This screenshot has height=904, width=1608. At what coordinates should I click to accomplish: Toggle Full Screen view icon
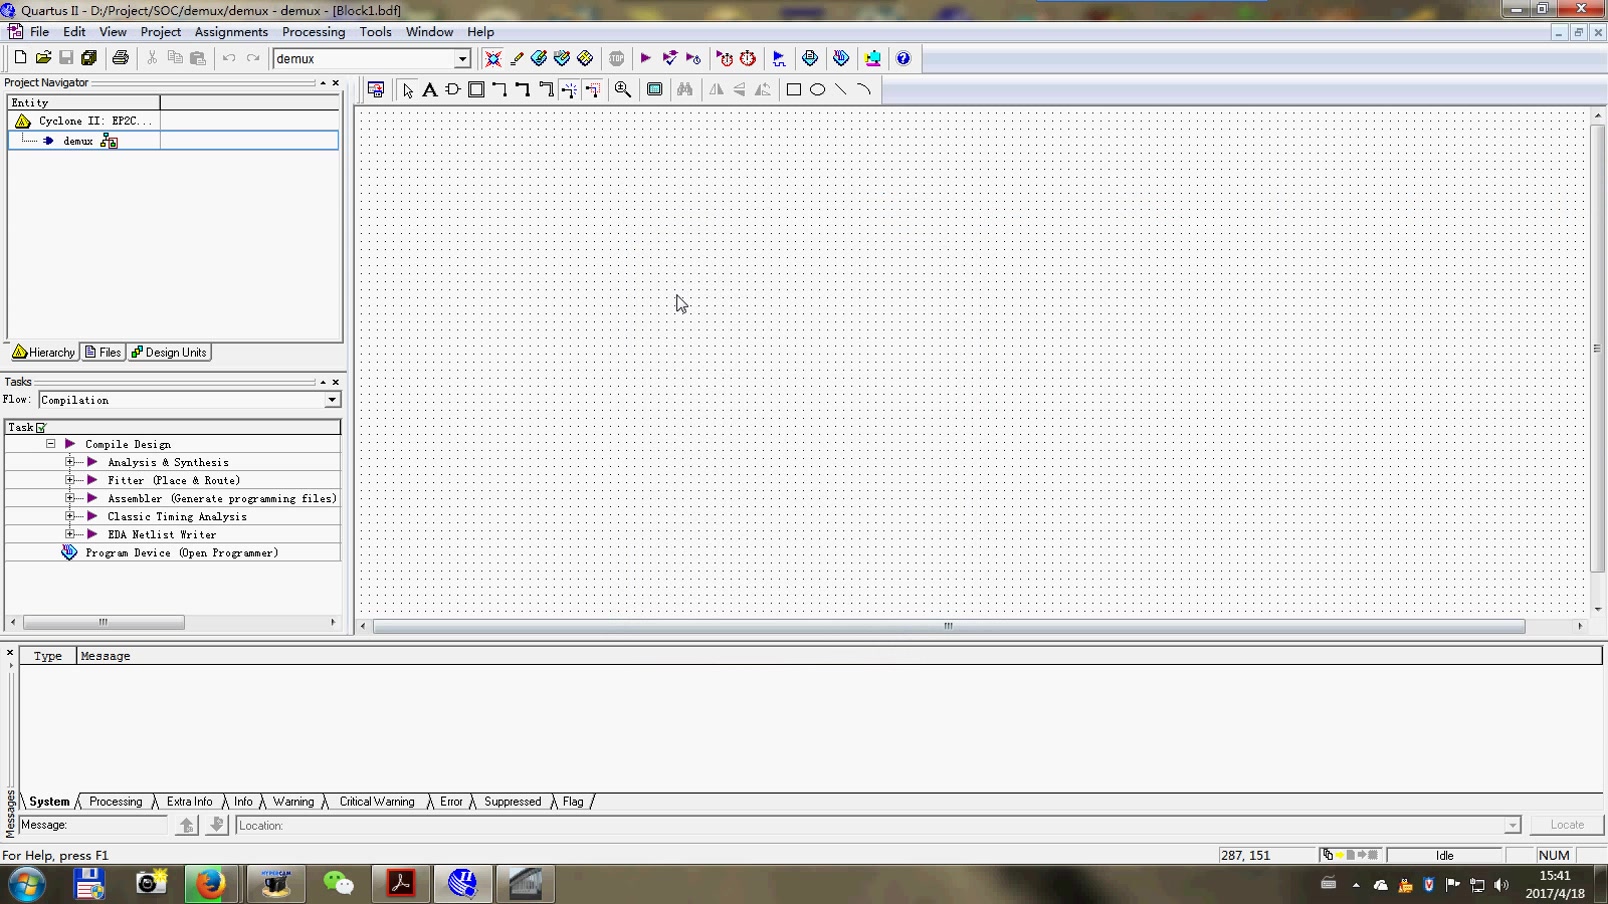[654, 90]
